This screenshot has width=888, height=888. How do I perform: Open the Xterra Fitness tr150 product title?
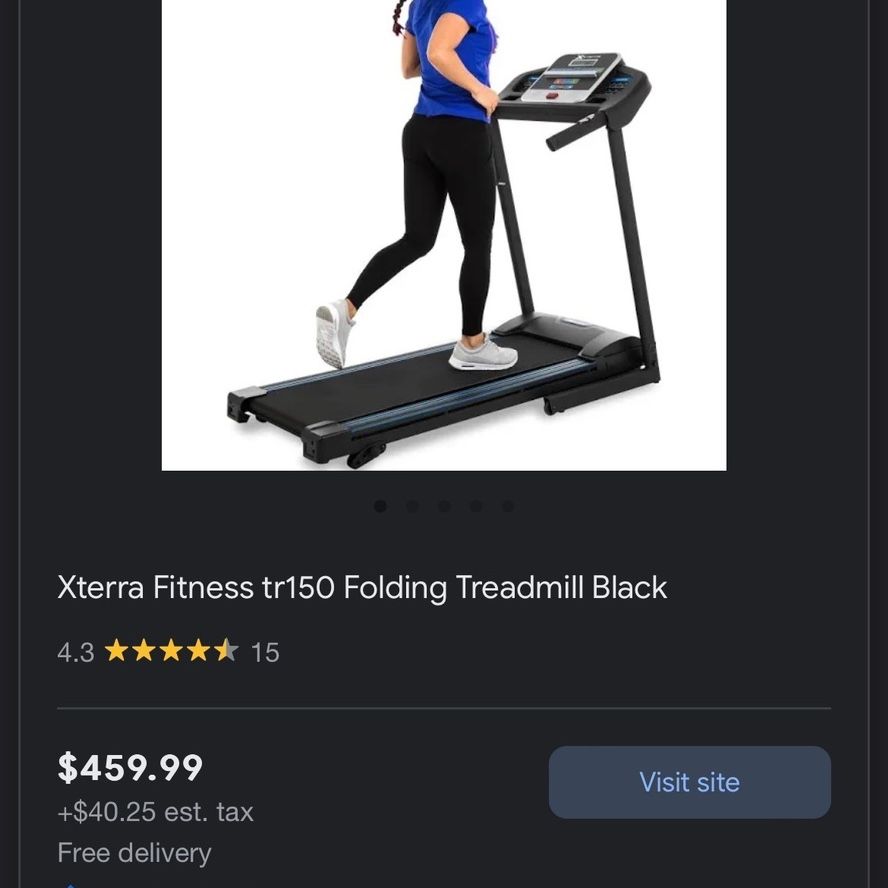[x=362, y=587]
